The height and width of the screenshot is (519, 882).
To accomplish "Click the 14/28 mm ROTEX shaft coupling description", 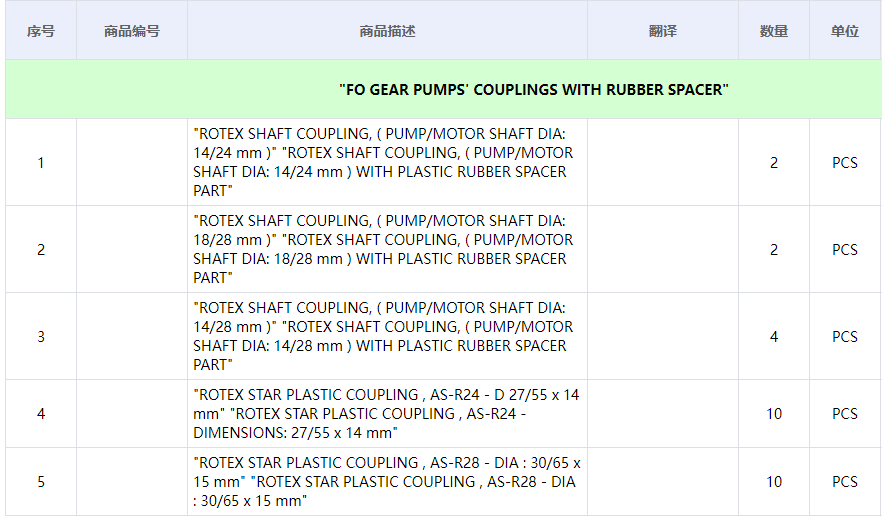I will (x=384, y=336).
